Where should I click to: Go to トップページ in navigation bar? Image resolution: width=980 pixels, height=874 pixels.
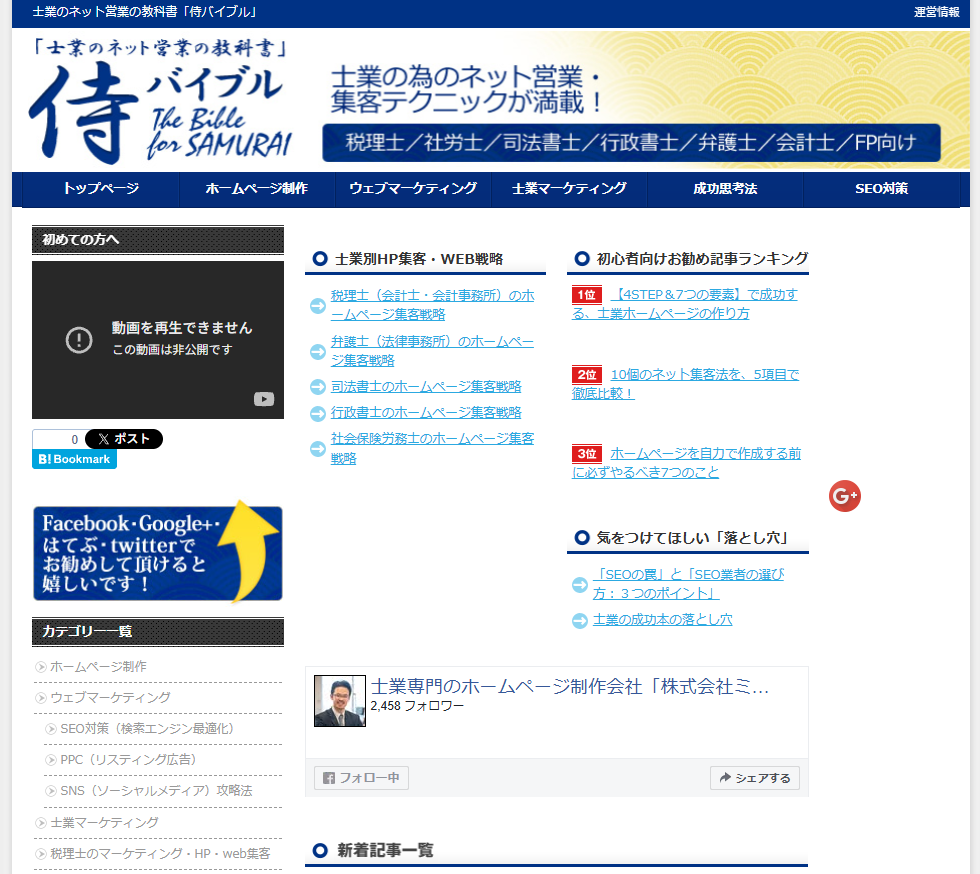click(101, 189)
